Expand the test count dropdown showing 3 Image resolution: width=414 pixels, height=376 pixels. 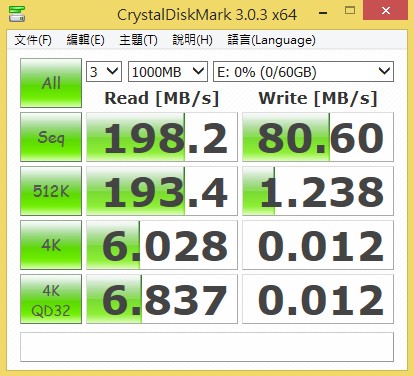104,72
